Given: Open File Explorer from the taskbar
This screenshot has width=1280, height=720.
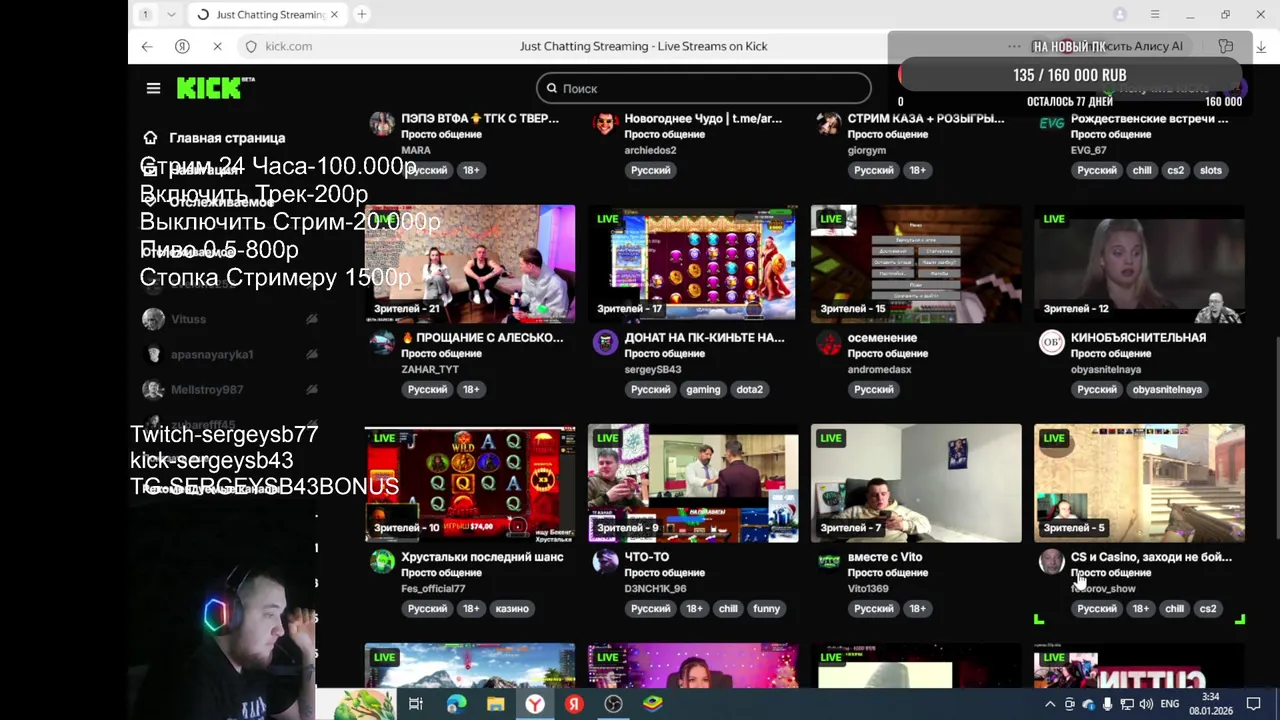Looking at the screenshot, I should (x=495, y=704).
